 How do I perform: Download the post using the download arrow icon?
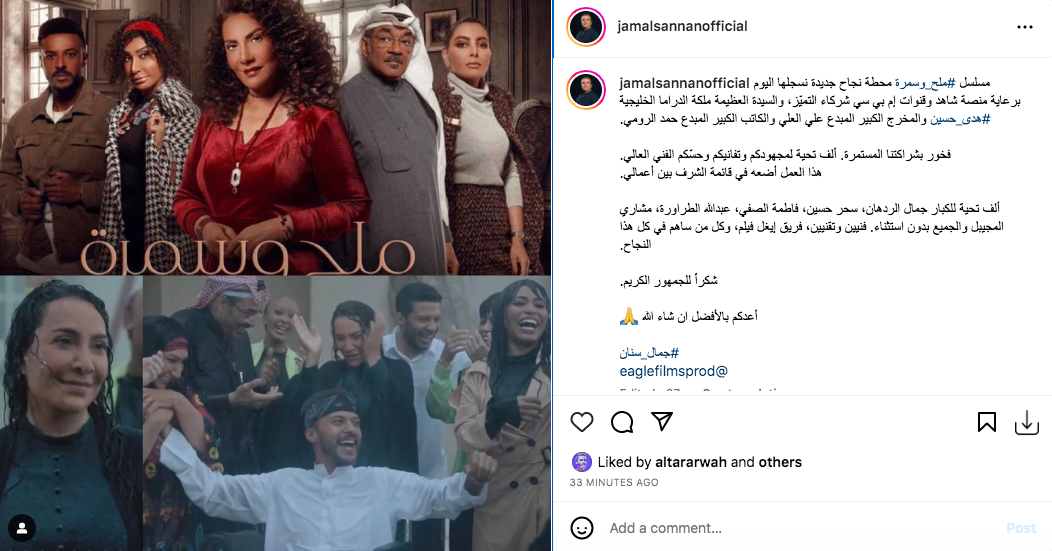click(x=1027, y=423)
